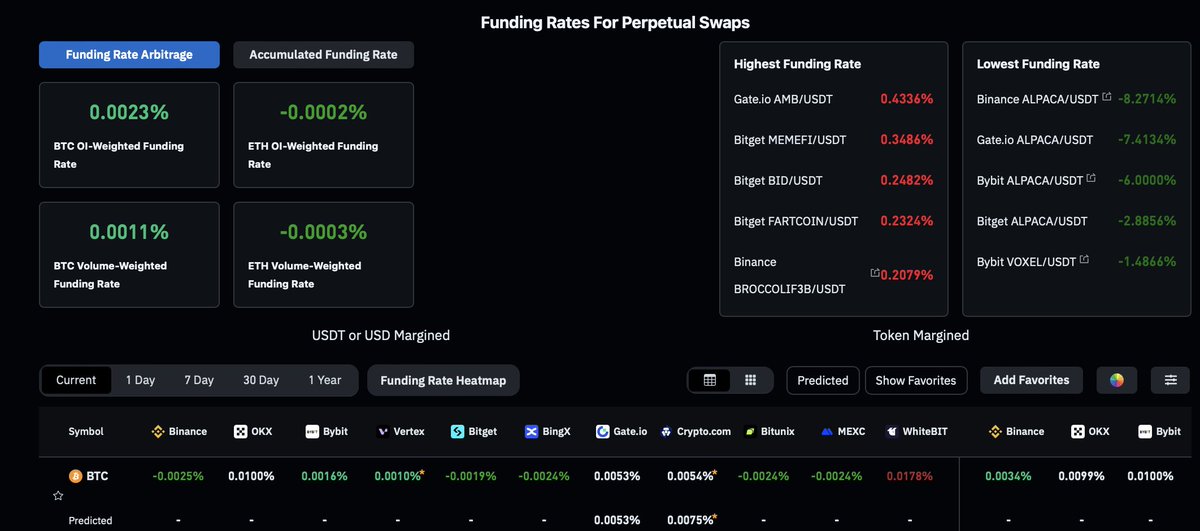Select the 1 Day timeframe tab
The image size is (1200, 531).
tap(140, 380)
